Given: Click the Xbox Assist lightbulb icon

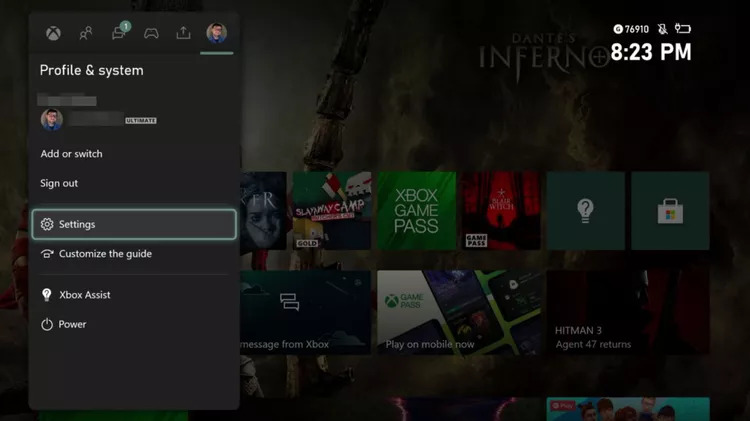Looking at the screenshot, I should click(47, 295).
